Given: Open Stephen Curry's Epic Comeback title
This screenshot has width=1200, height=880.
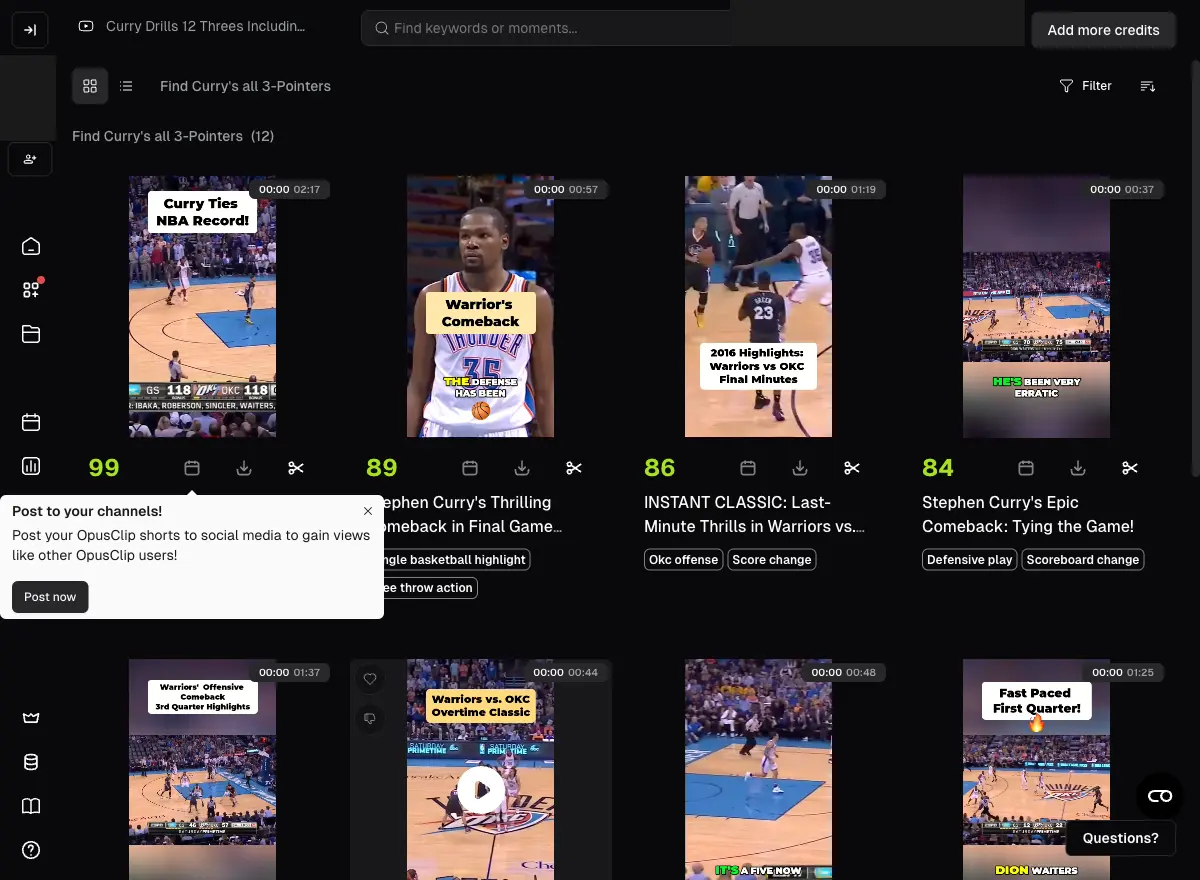Looking at the screenshot, I should (x=1028, y=514).
